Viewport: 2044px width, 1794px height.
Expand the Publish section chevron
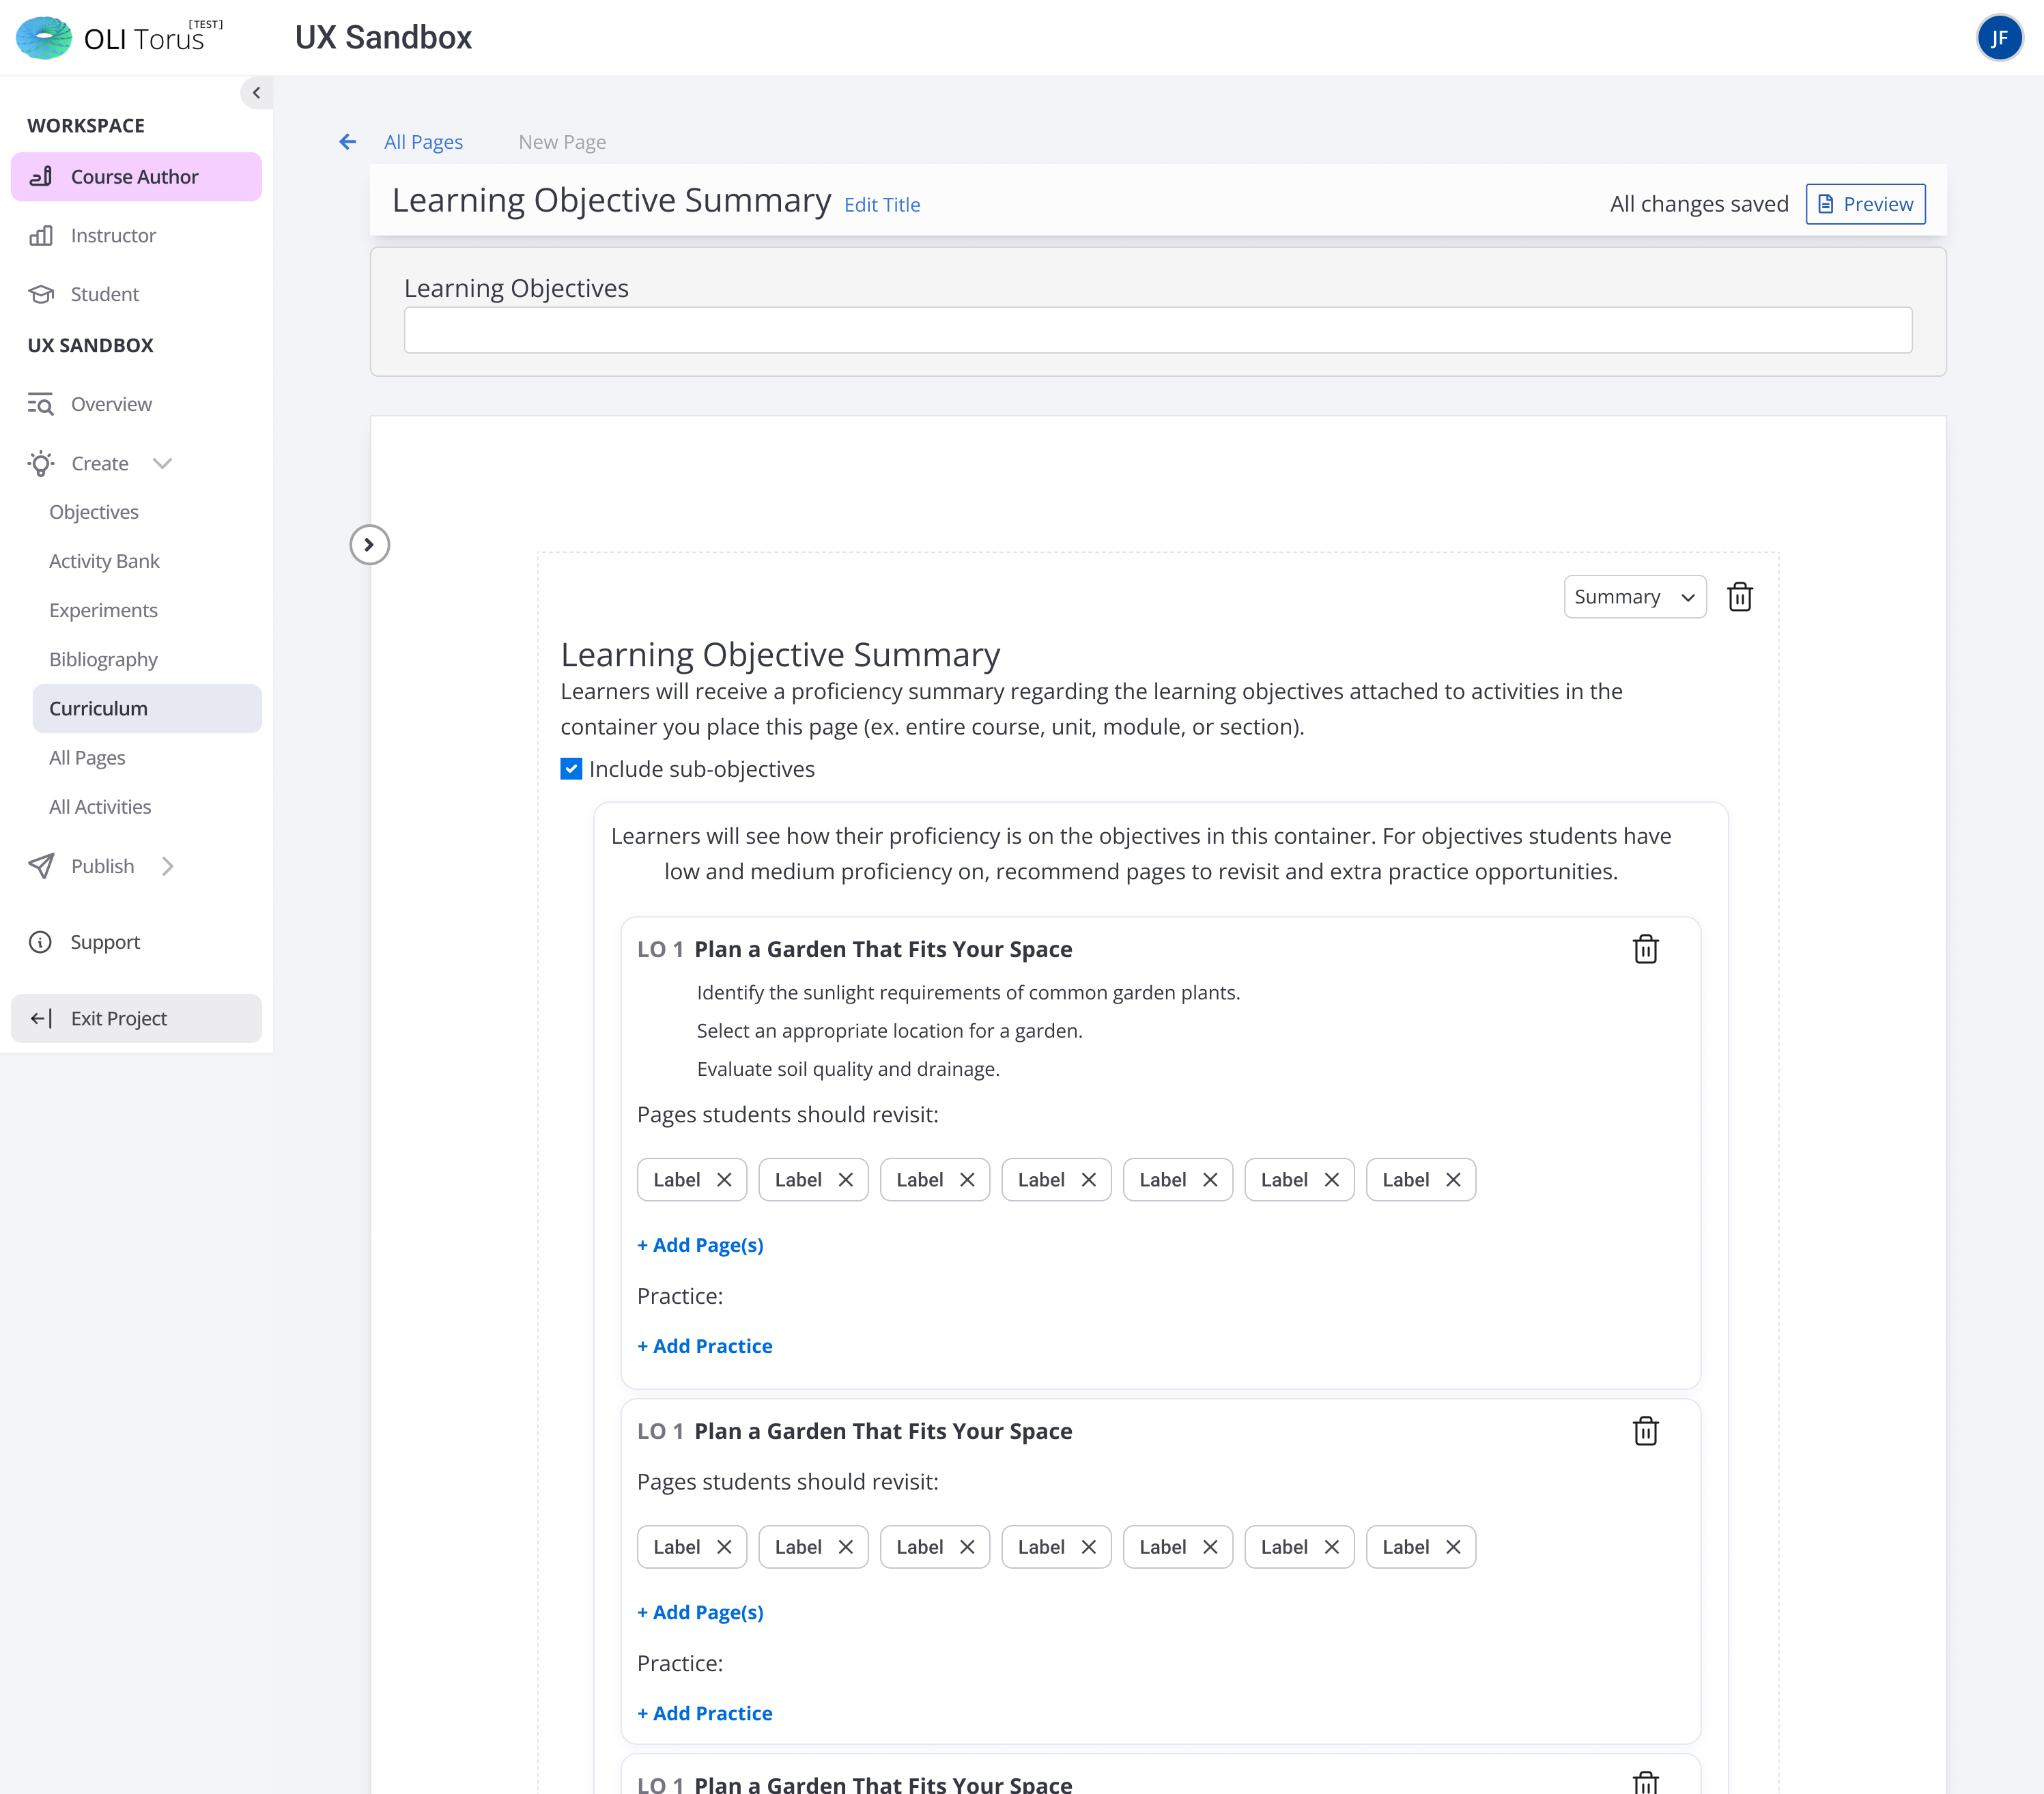pyautogui.click(x=168, y=866)
